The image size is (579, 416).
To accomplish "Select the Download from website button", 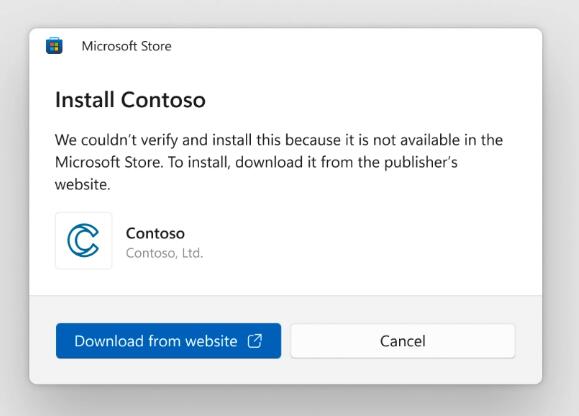I will 168,341.
